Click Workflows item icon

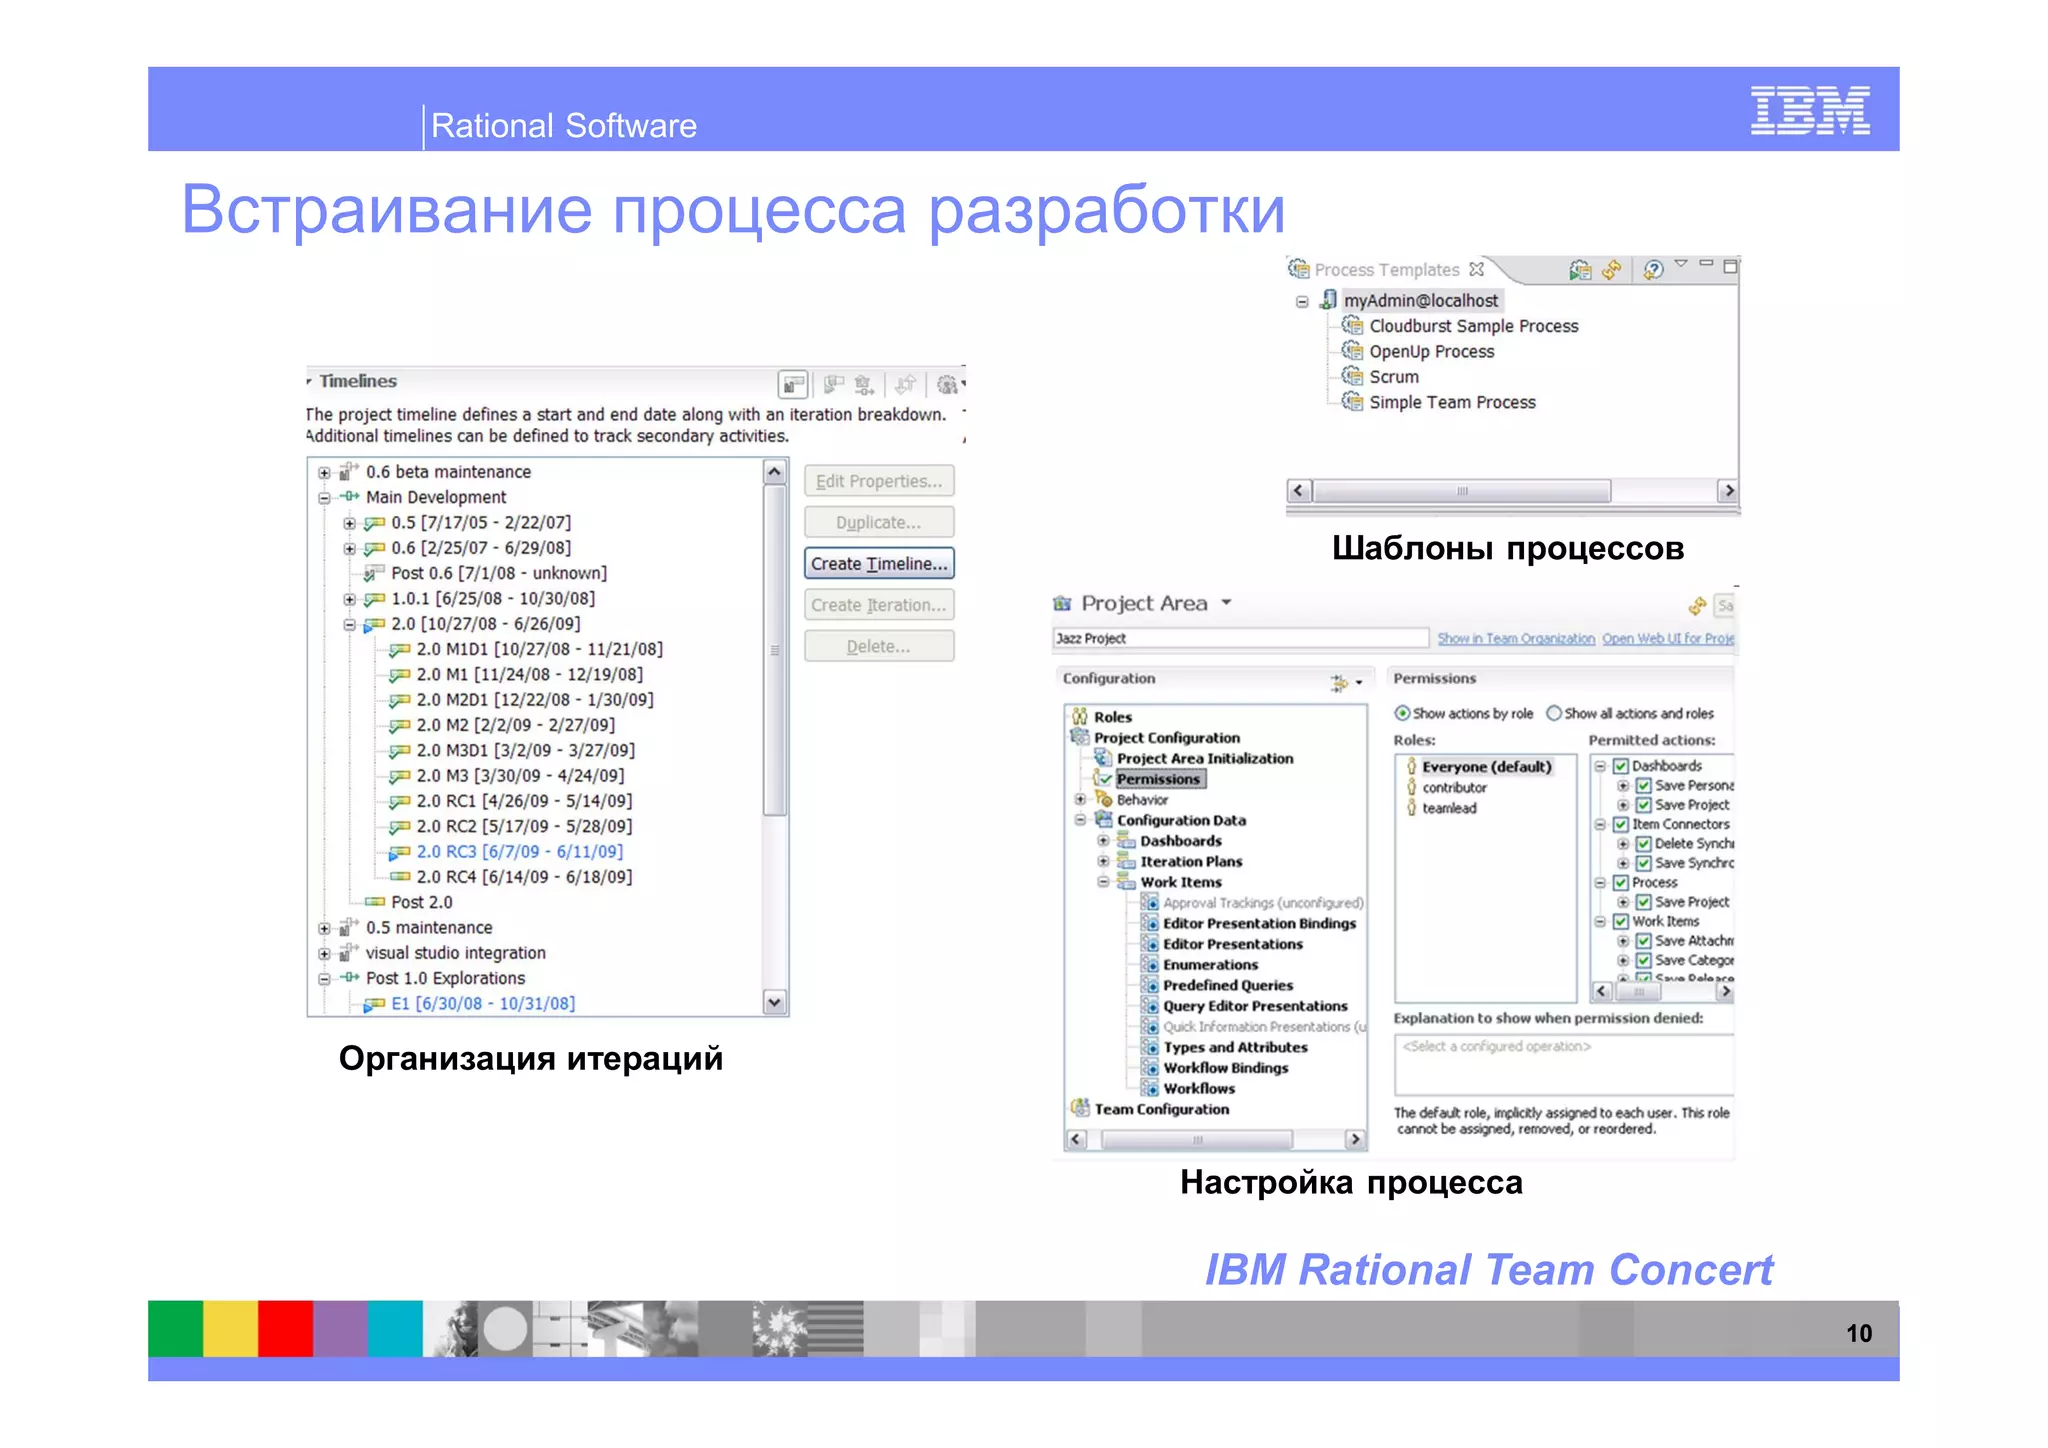tap(1151, 1088)
